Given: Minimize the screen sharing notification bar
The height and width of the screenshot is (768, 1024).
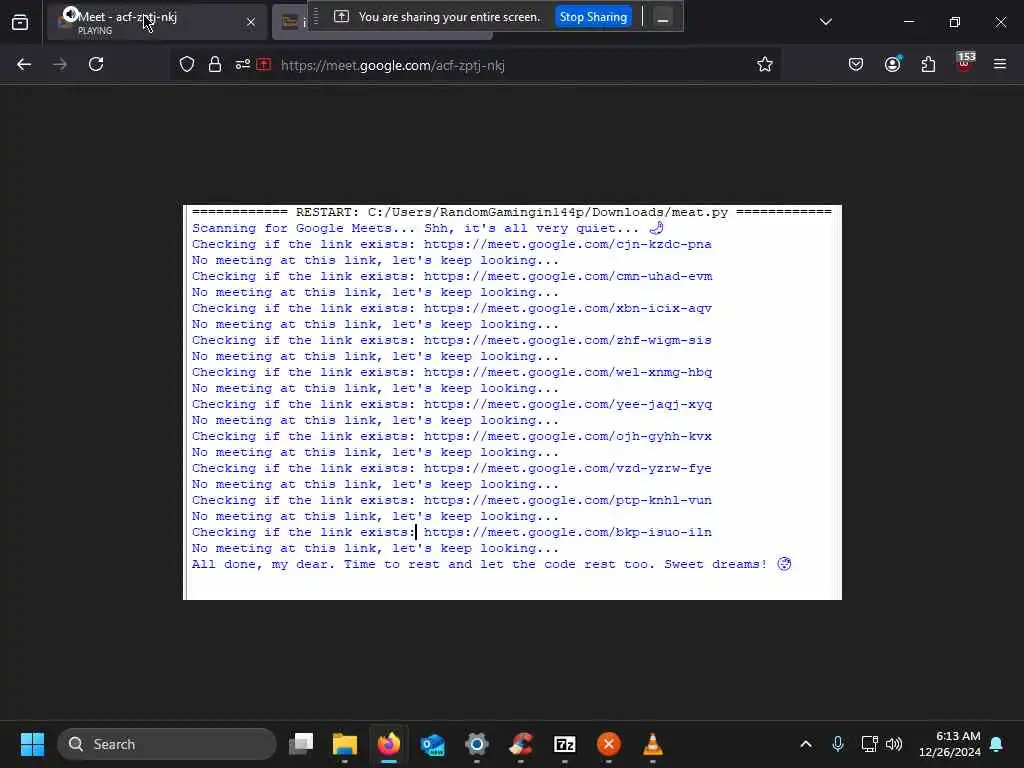Looking at the screenshot, I should click(x=662, y=18).
